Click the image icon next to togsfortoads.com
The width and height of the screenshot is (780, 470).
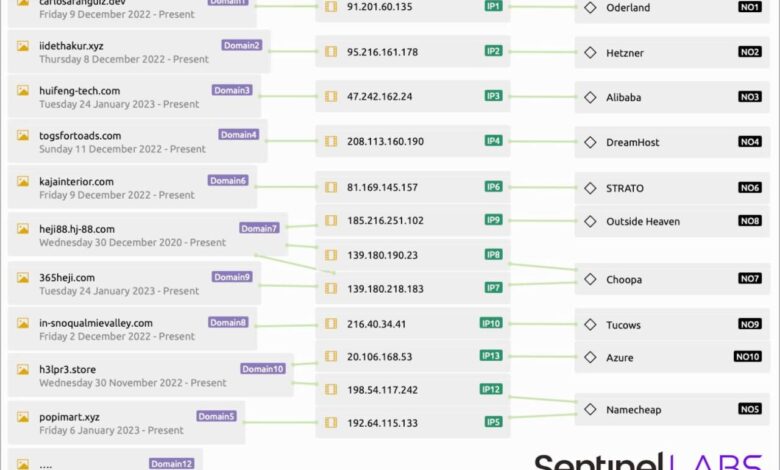[23, 136]
